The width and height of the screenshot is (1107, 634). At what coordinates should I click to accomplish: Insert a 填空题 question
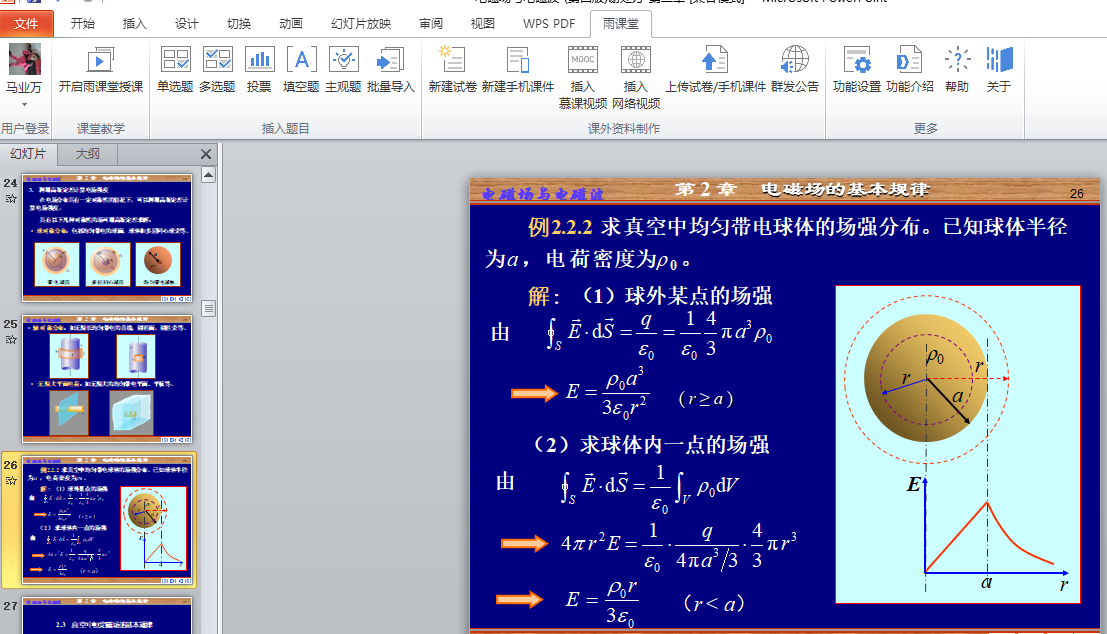301,68
